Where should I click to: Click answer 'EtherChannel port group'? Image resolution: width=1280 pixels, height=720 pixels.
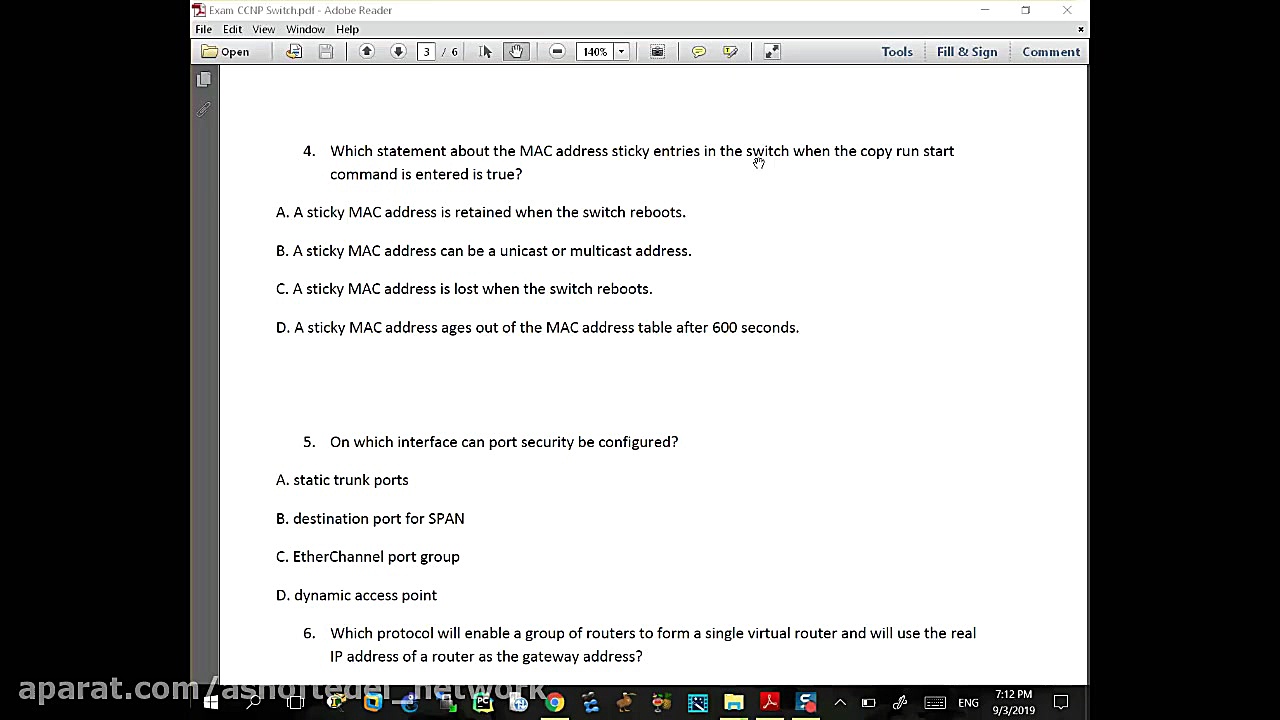click(x=368, y=557)
